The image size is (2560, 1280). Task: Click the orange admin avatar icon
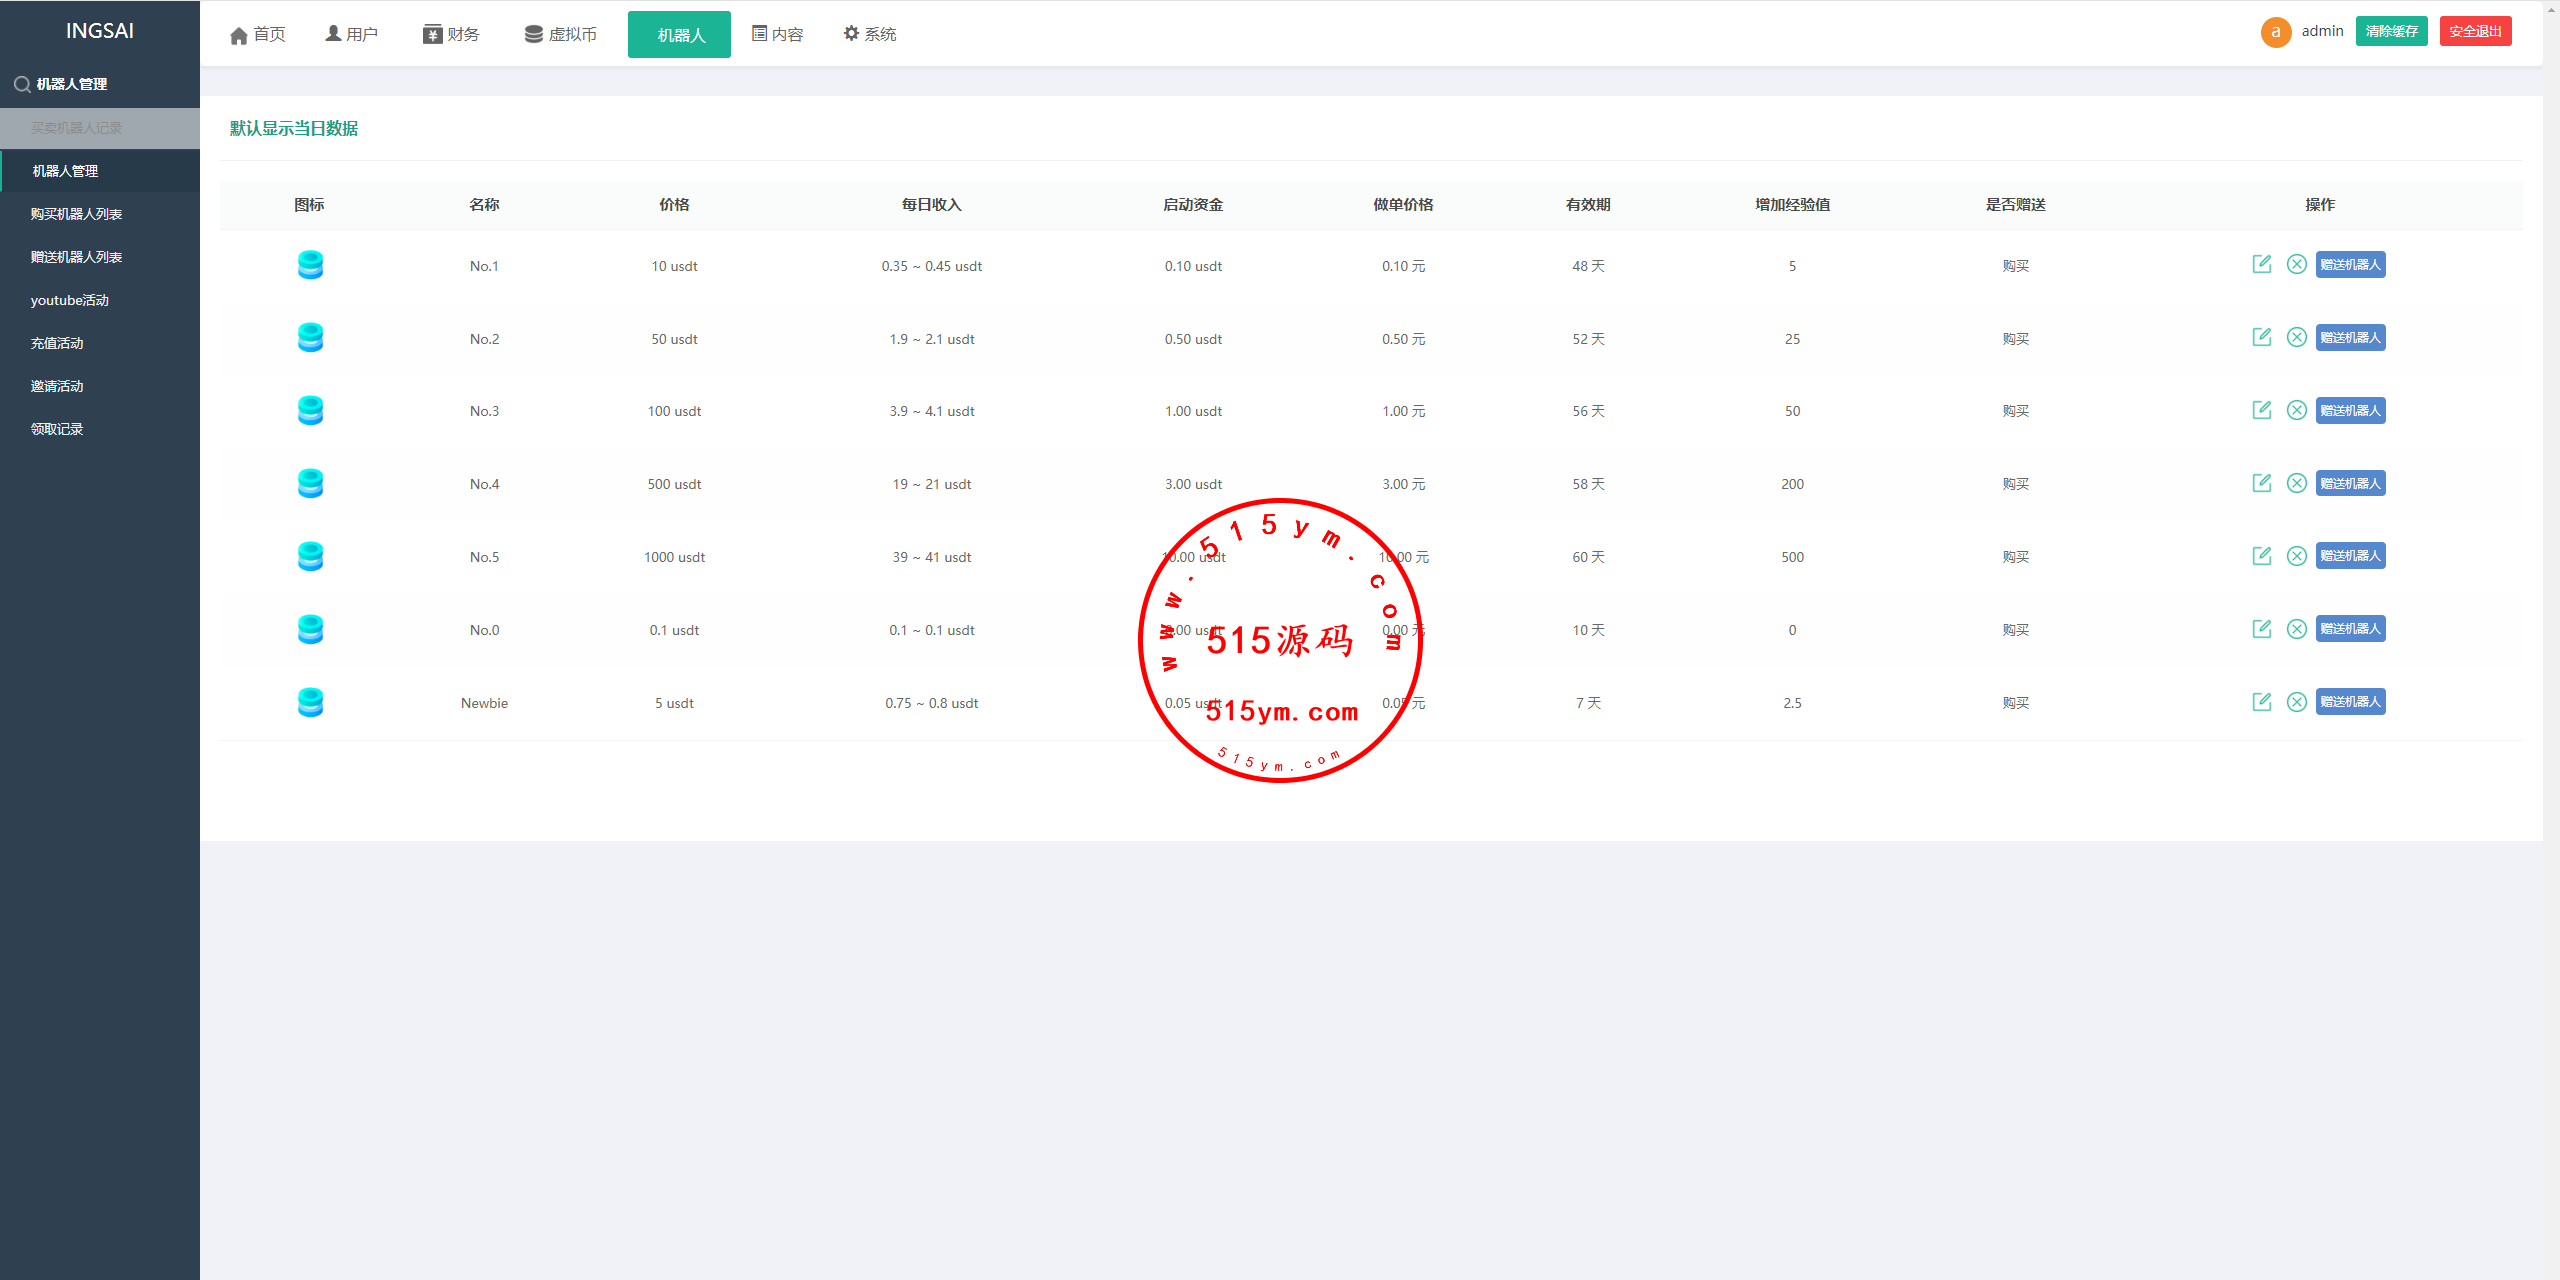2275,32
